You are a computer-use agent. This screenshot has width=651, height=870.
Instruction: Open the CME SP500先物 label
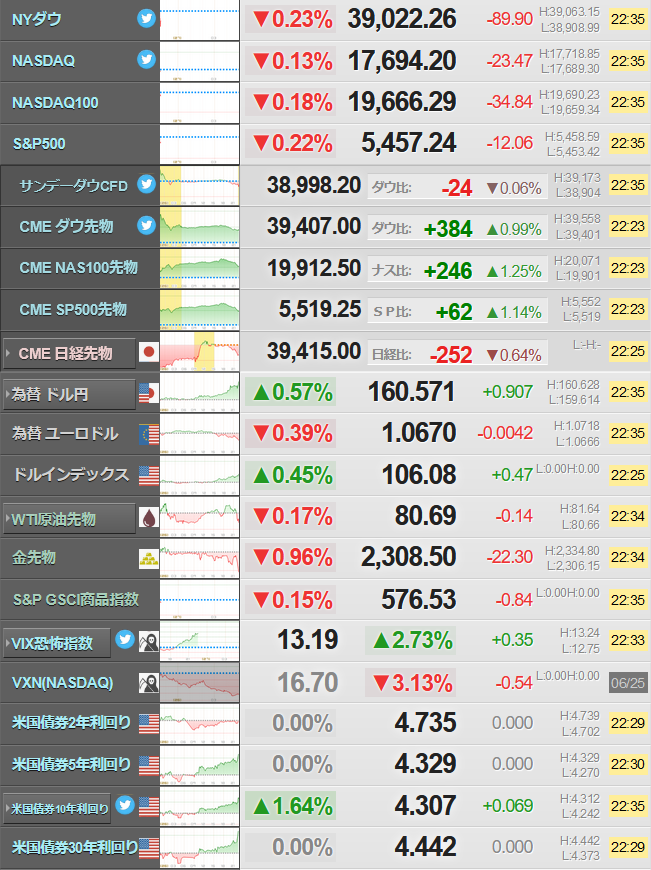coord(73,309)
